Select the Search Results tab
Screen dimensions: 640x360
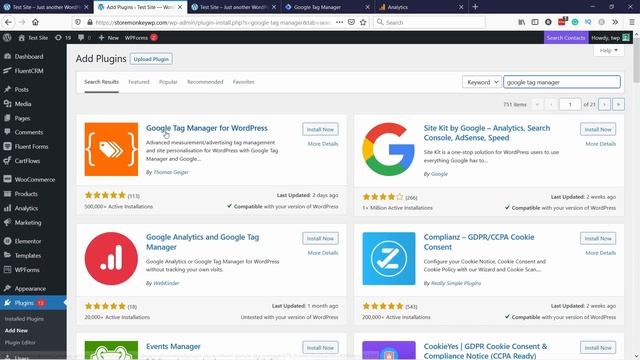coord(101,82)
